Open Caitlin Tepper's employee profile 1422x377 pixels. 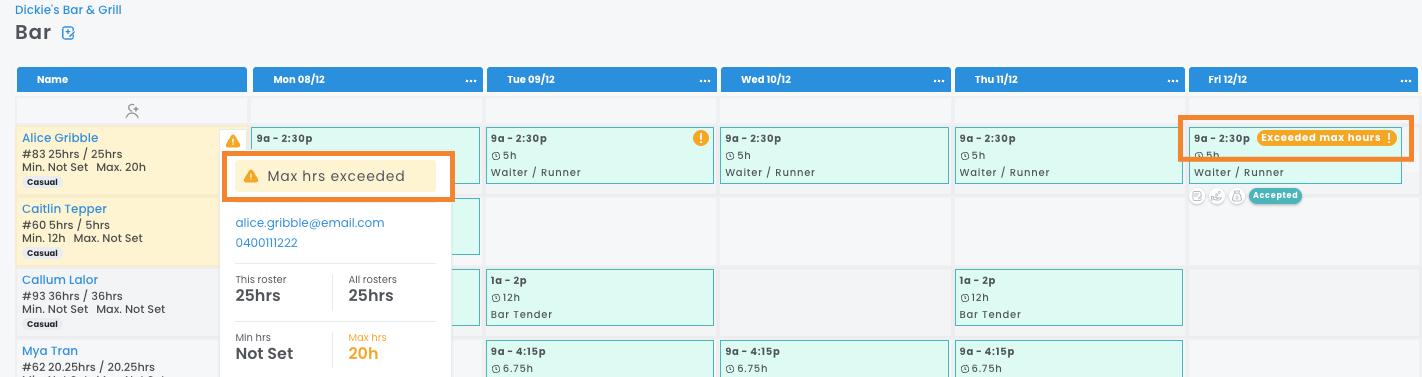click(x=64, y=209)
